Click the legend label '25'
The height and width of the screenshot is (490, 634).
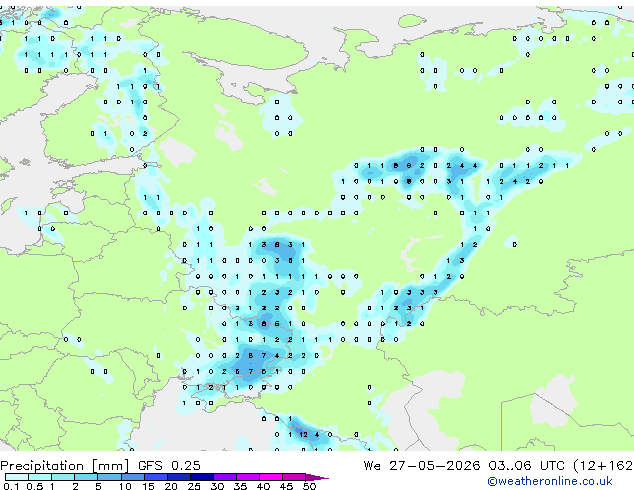(x=194, y=486)
